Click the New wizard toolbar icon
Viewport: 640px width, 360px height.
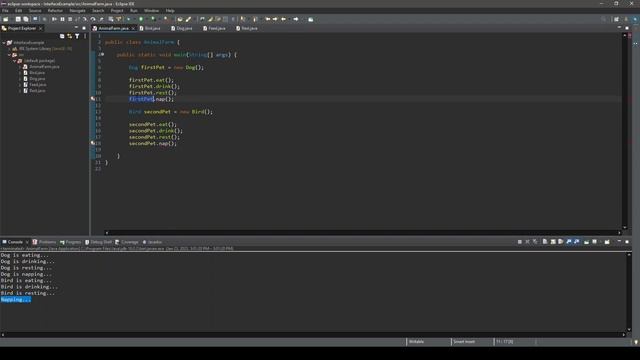coord(6,19)
